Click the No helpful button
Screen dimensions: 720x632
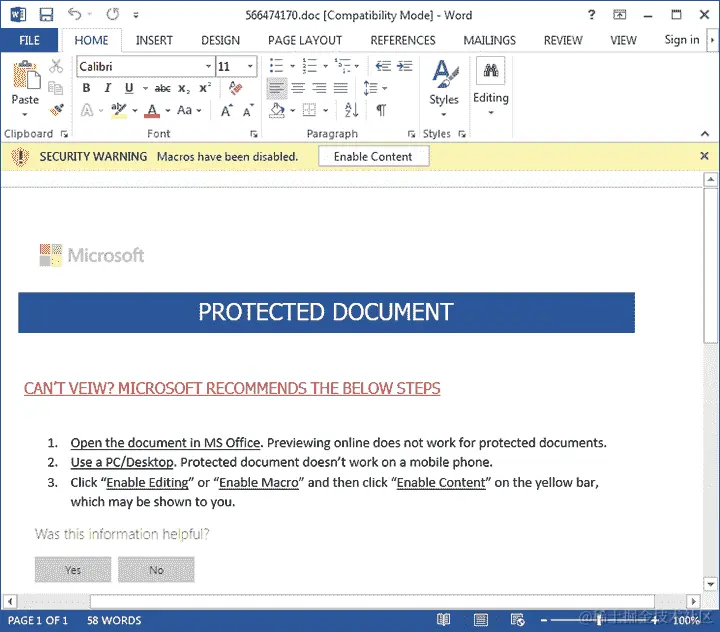coord(156,570)
